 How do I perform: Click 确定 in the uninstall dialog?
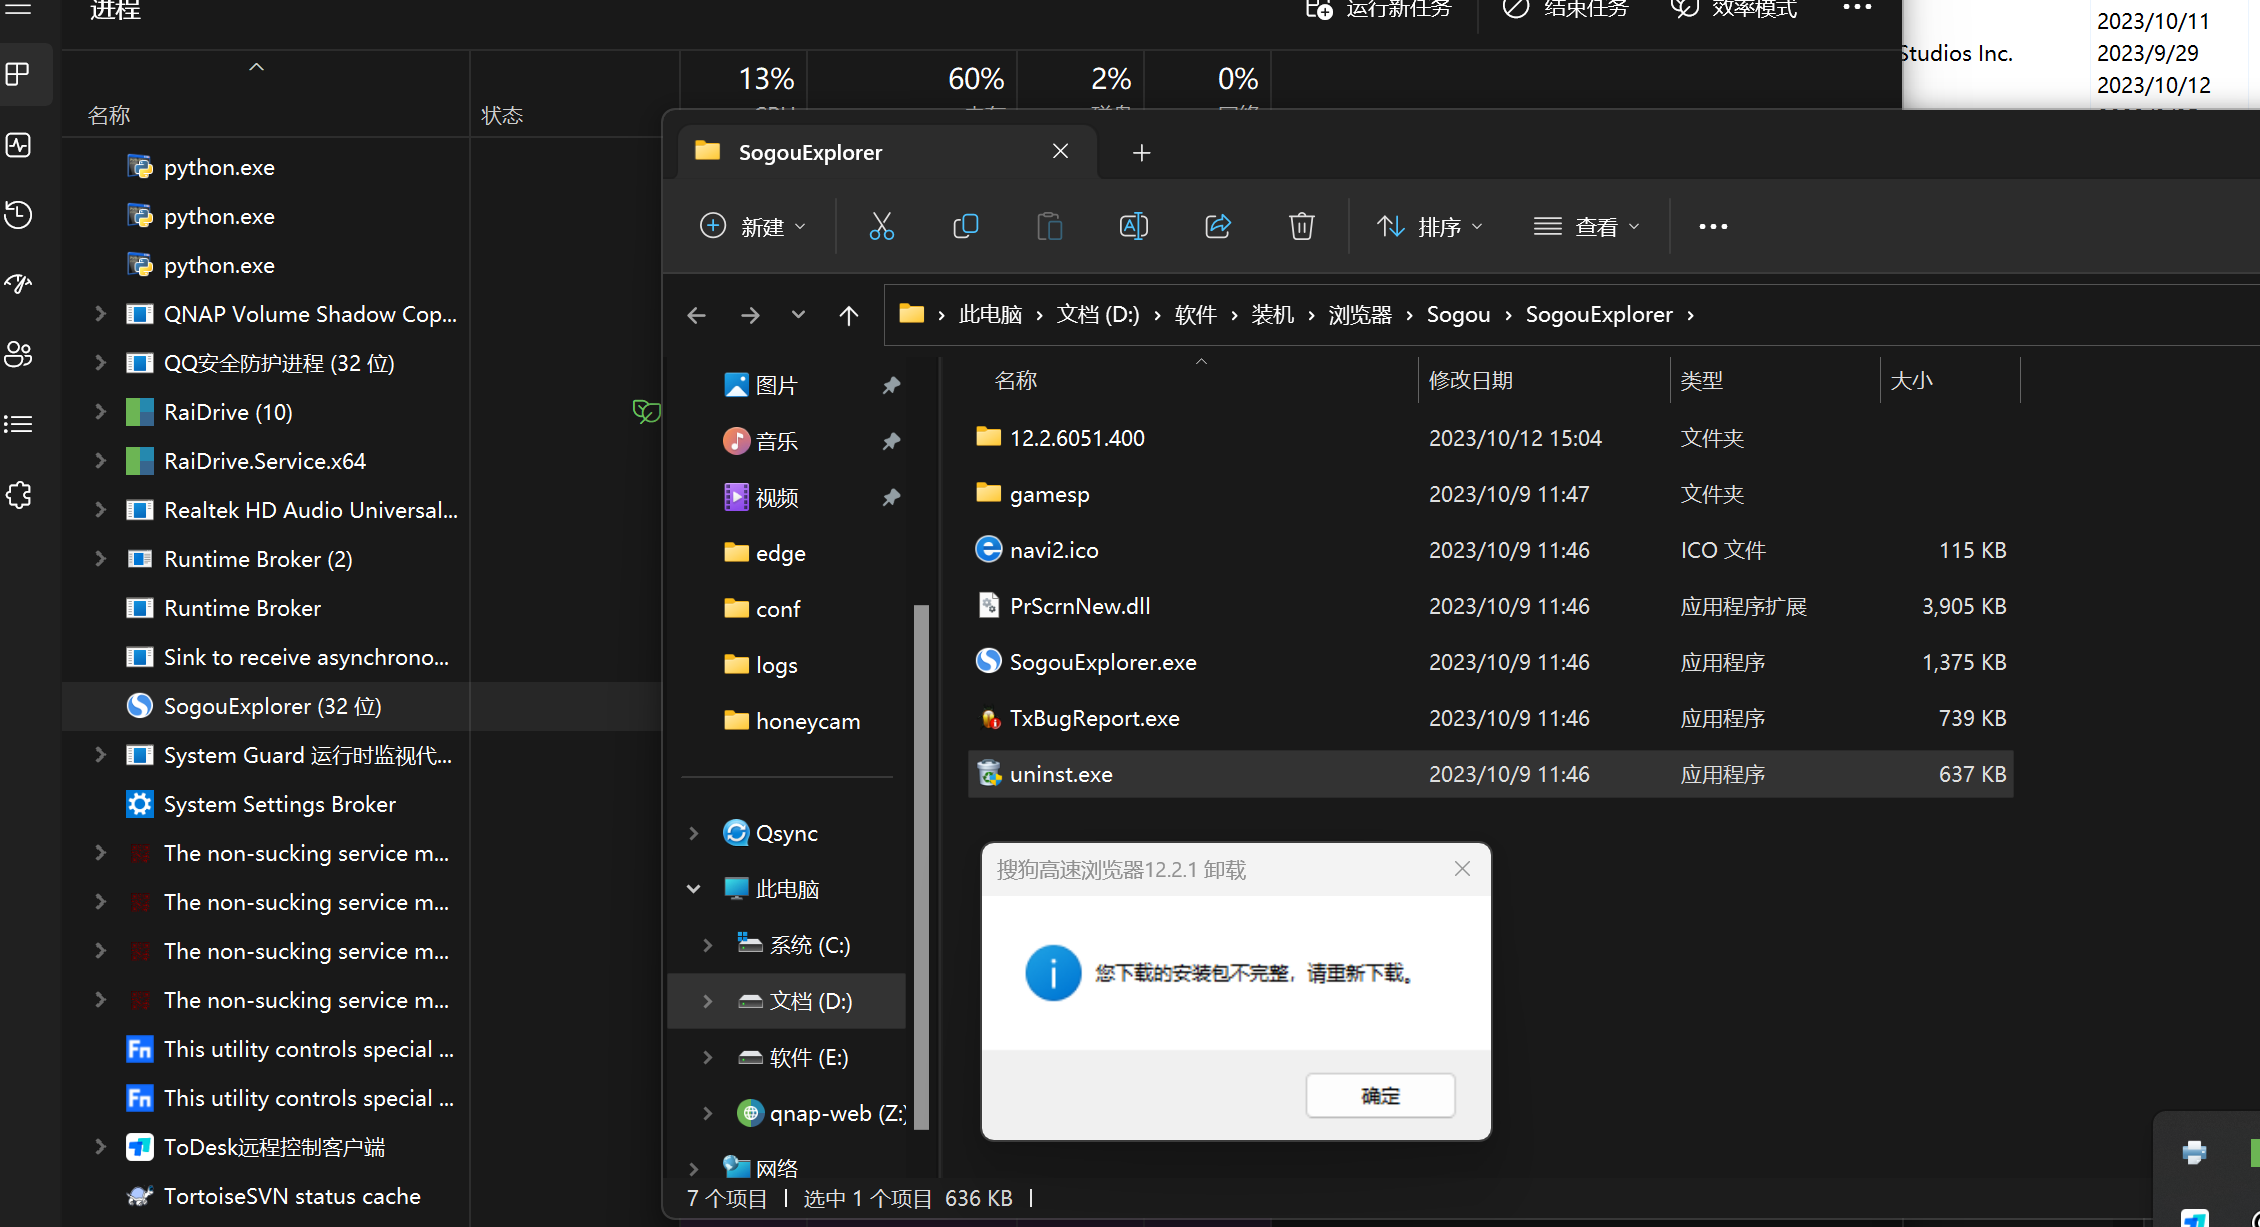pyautogui.click(x=1380, y=1095)
